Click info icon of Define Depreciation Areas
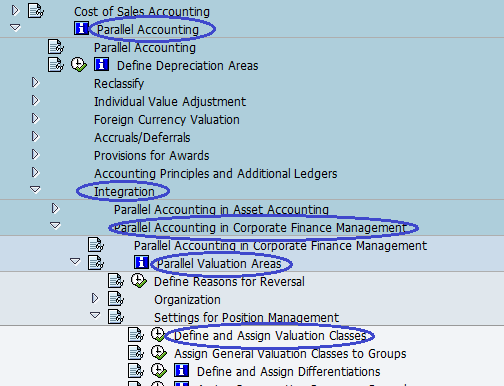The height and width of the screenshot is (386, 504). click(x=101, y=64)
